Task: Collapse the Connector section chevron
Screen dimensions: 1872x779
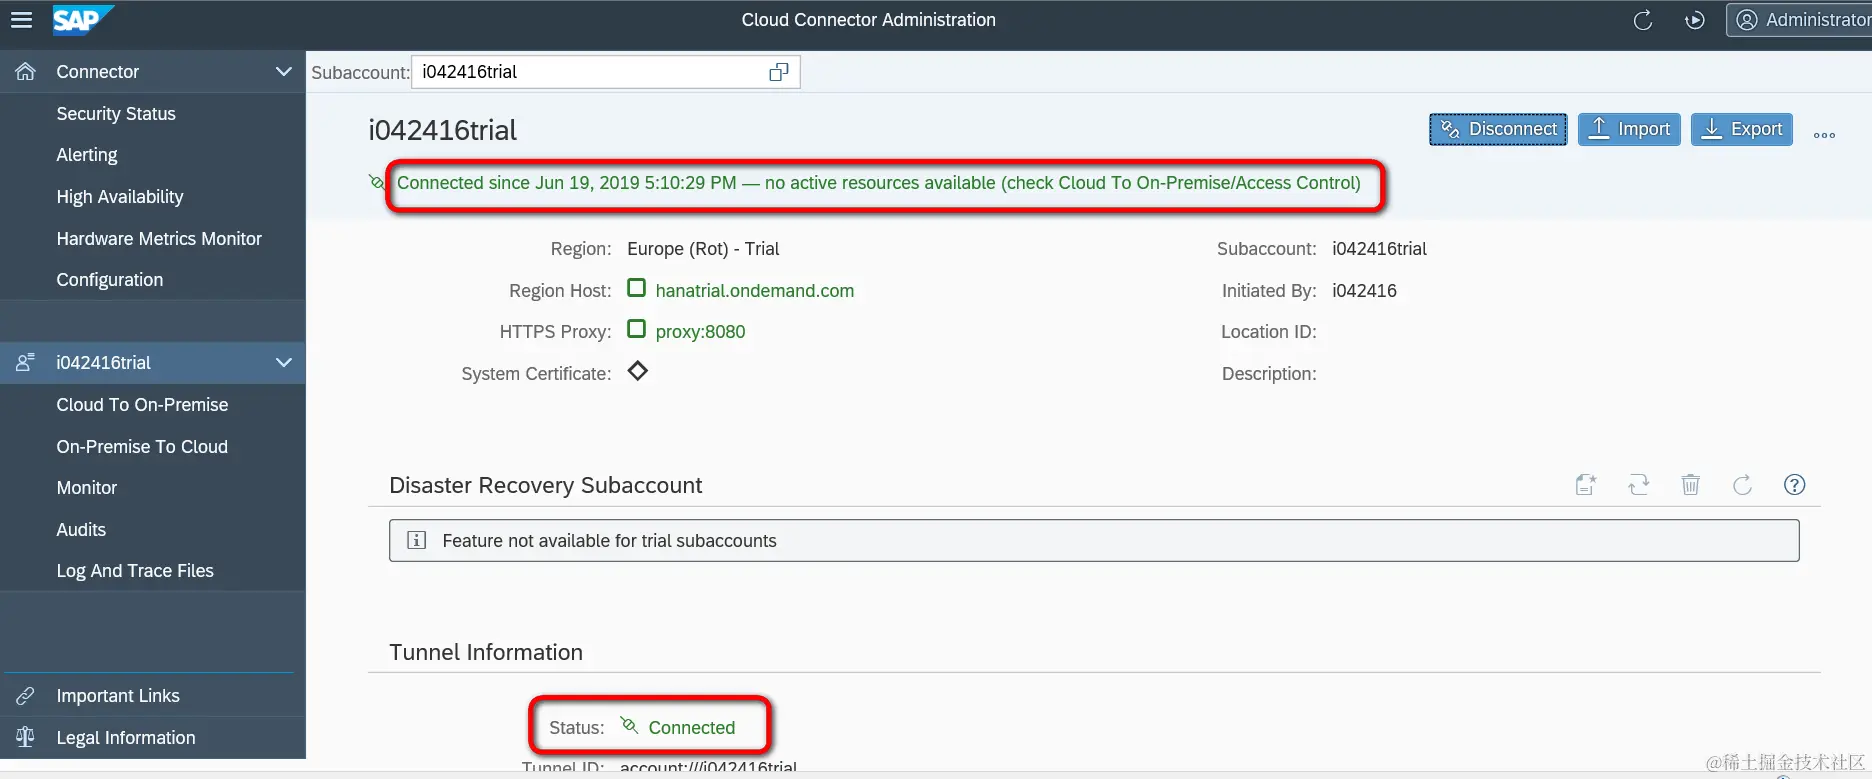Action: 284,72
